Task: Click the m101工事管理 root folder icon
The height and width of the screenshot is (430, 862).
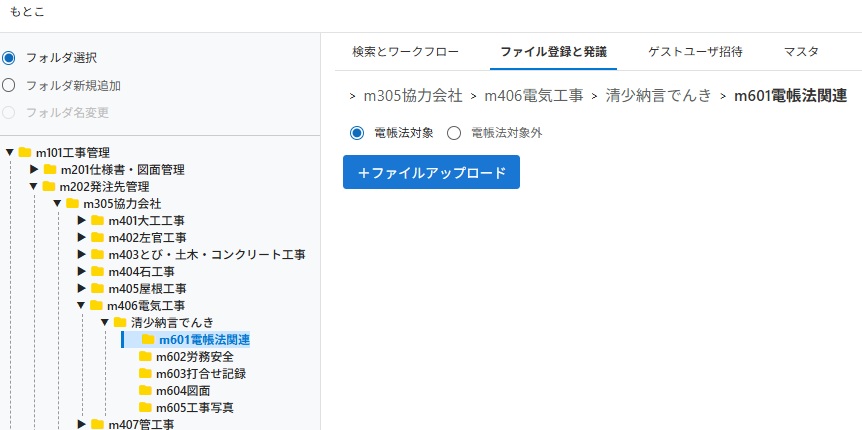Action: [25, 153]
